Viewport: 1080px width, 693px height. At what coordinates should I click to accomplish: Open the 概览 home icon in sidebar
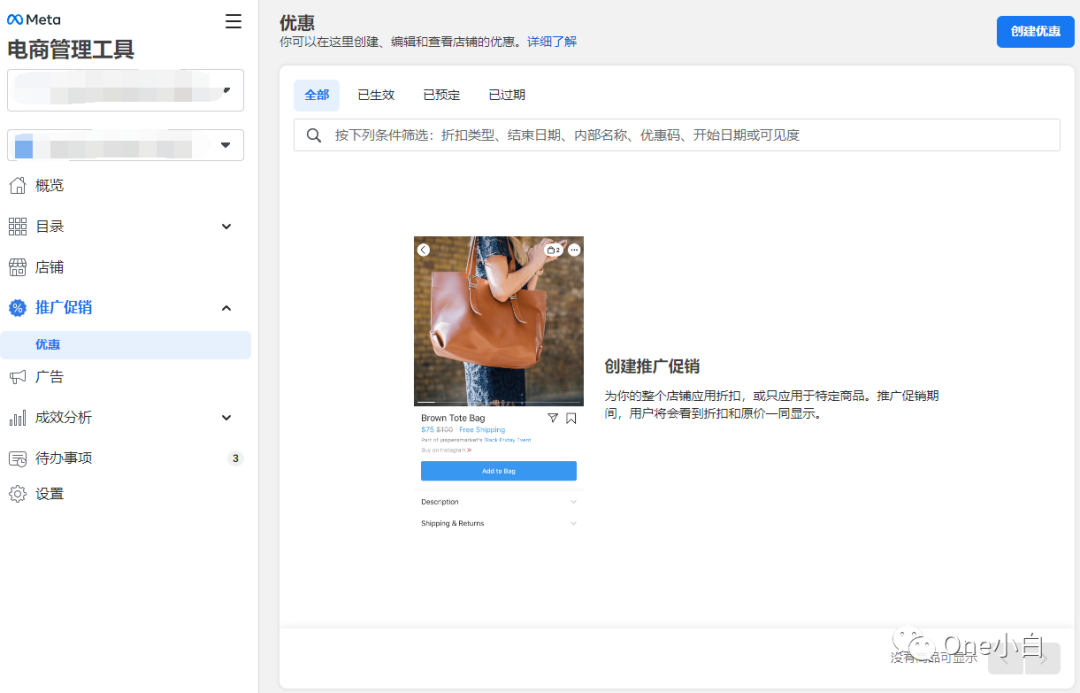point(18,185)
